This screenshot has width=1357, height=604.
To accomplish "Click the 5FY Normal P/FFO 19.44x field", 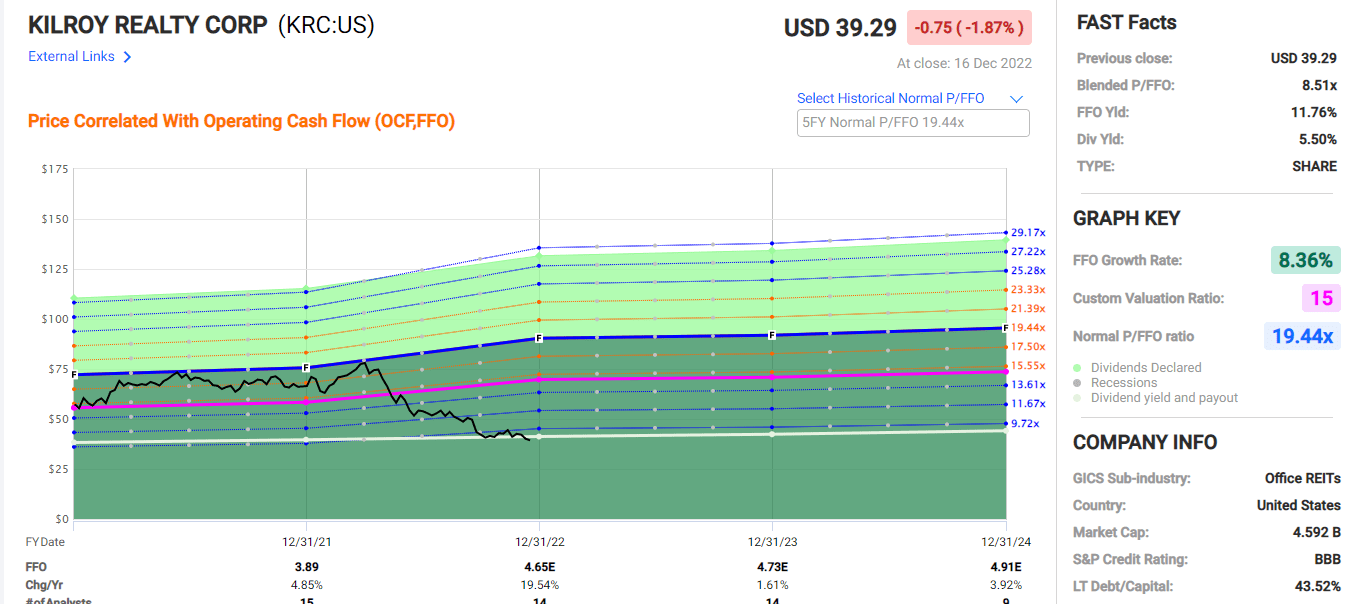I will coord(913,123).
